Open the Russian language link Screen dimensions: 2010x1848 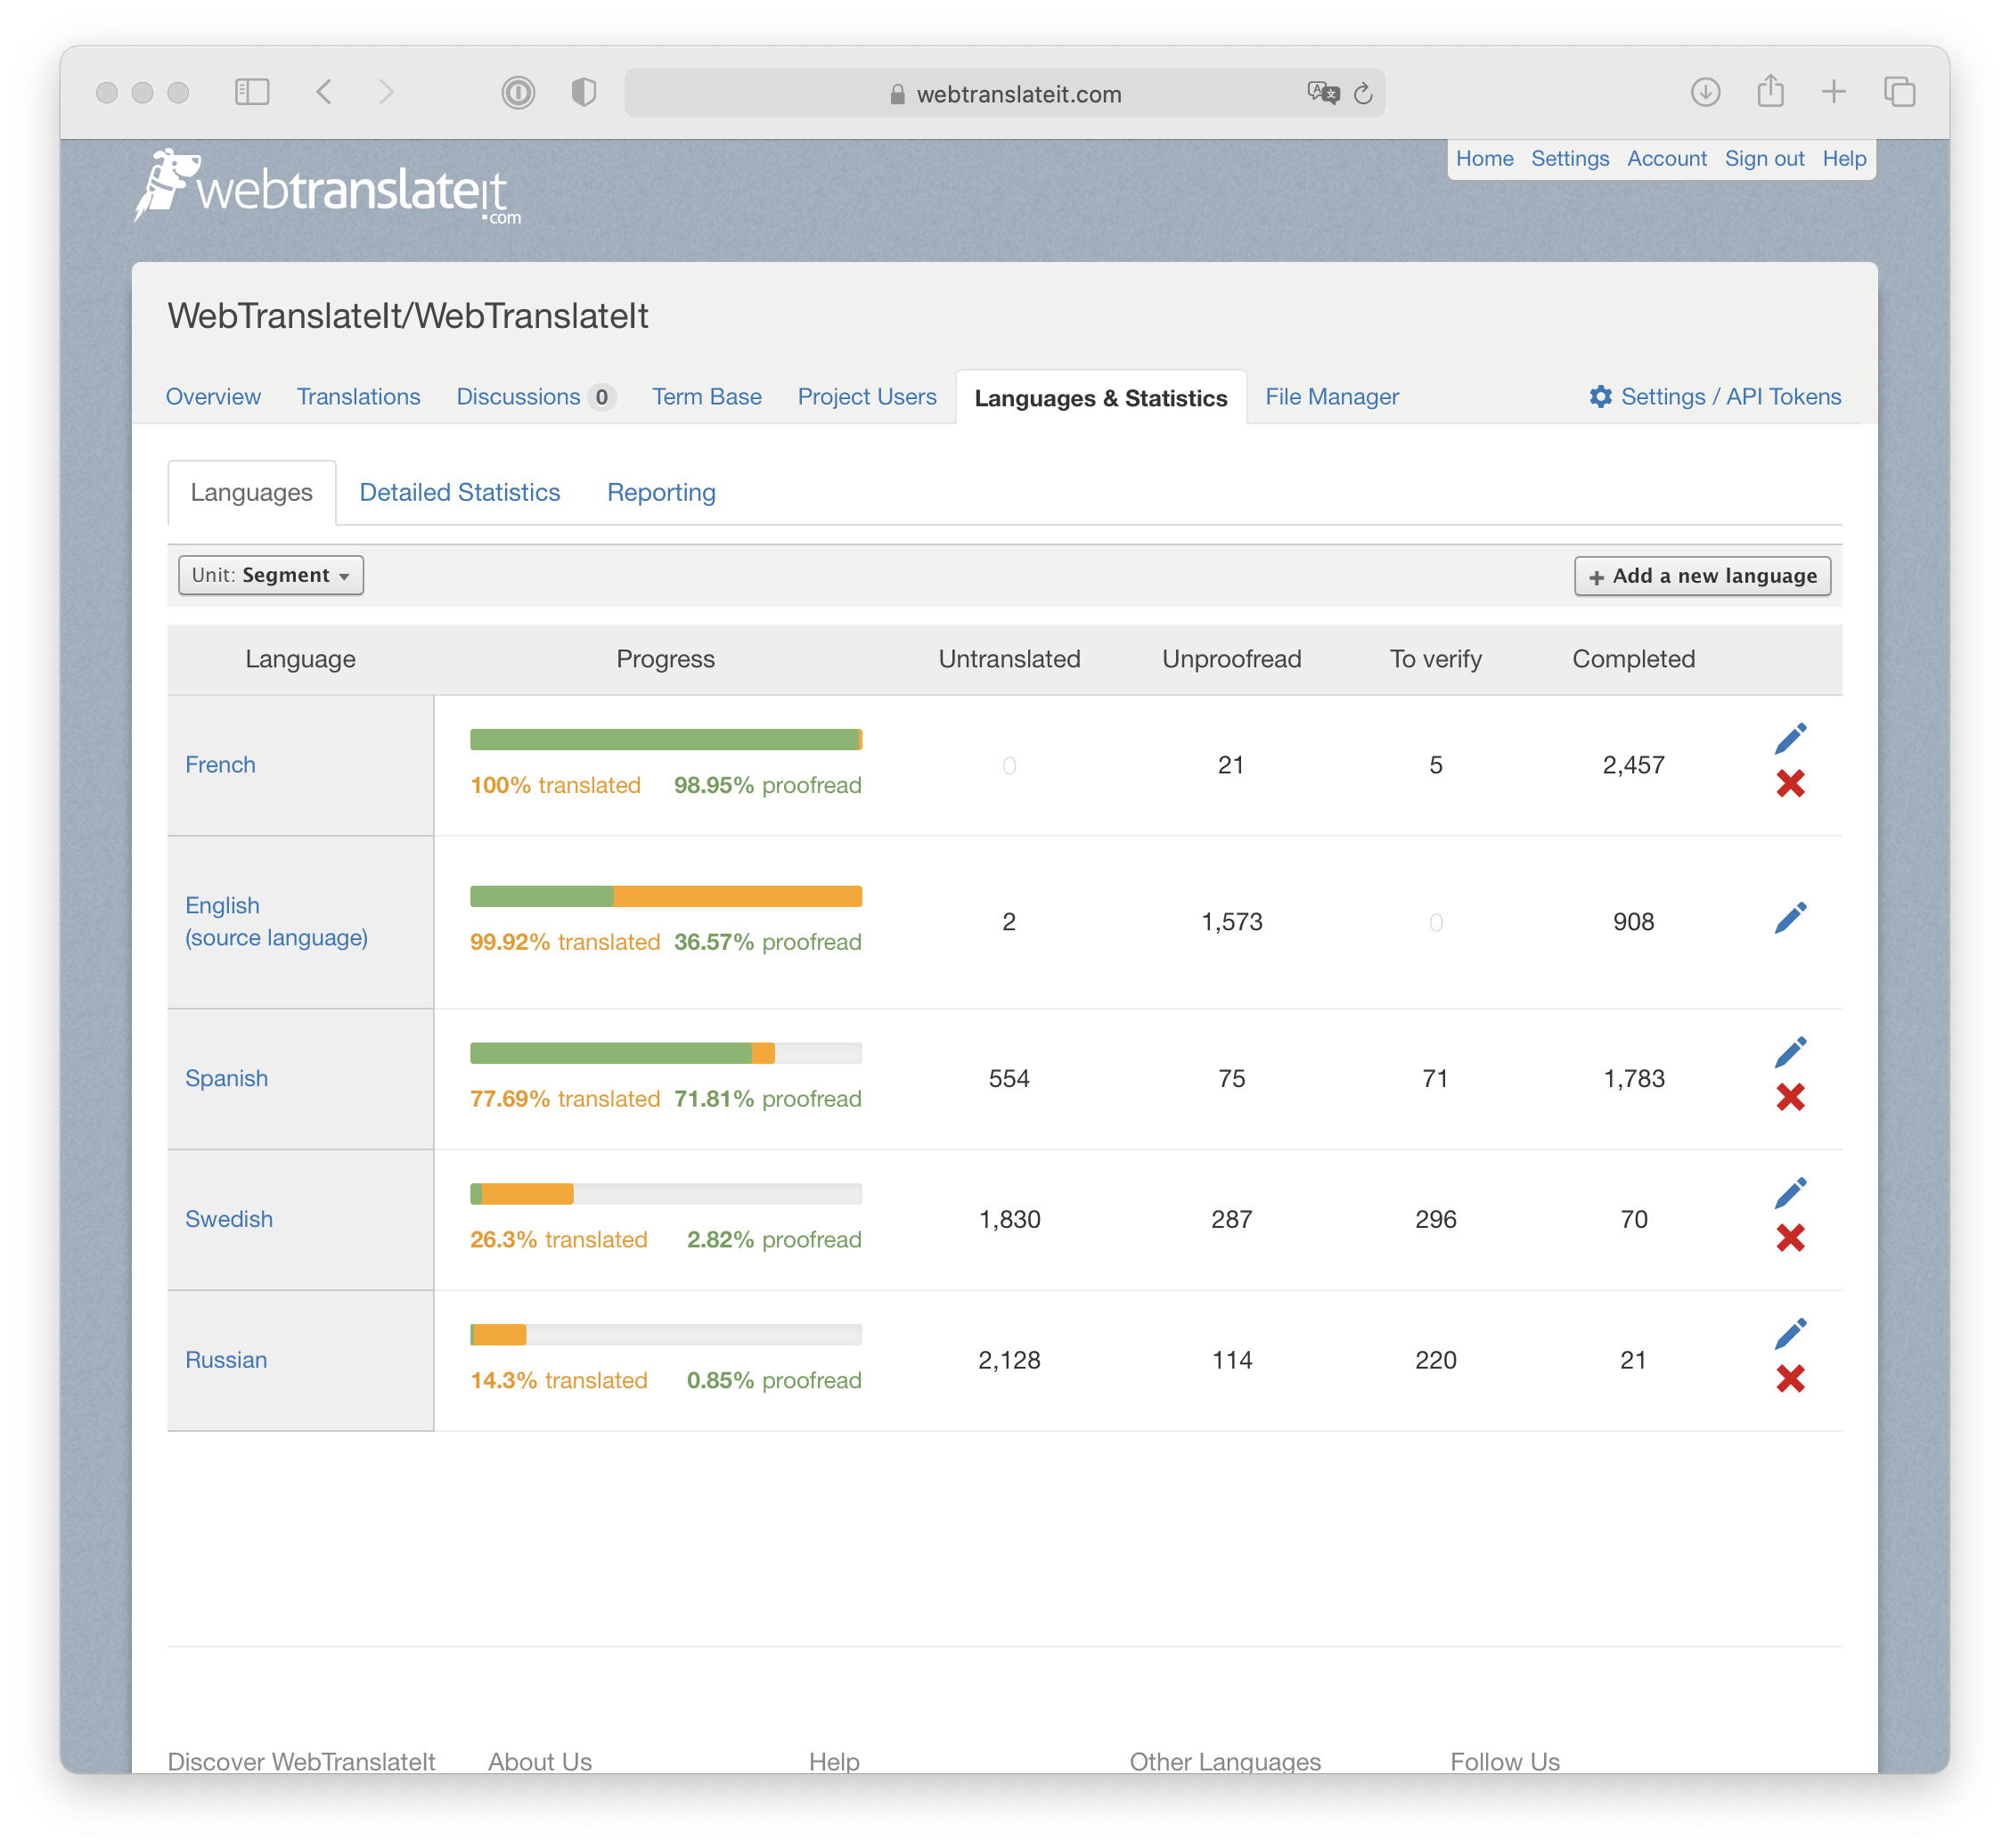tap(226, 1360)
